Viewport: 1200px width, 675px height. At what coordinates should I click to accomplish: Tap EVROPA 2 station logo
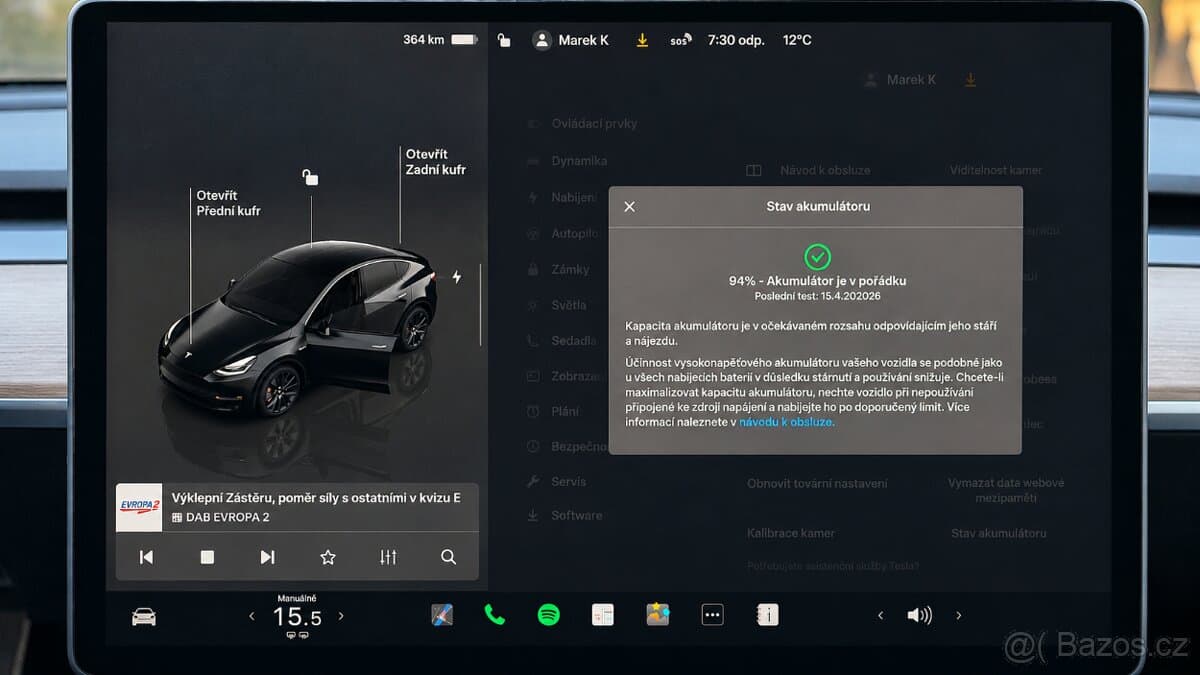[x=139, y=507]
